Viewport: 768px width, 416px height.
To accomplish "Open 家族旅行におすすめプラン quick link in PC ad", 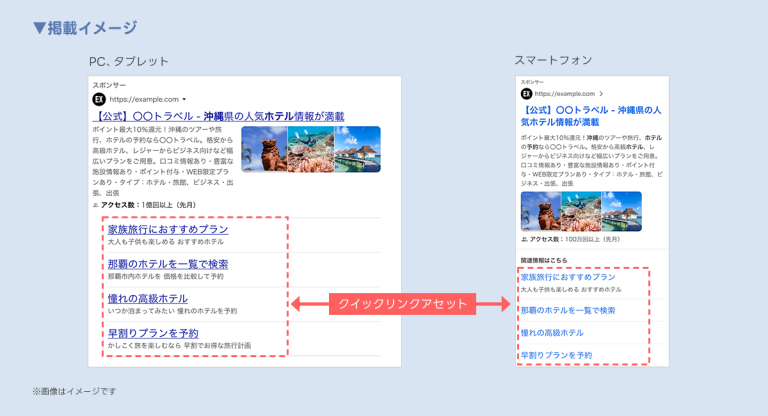I will click(167, 229).
